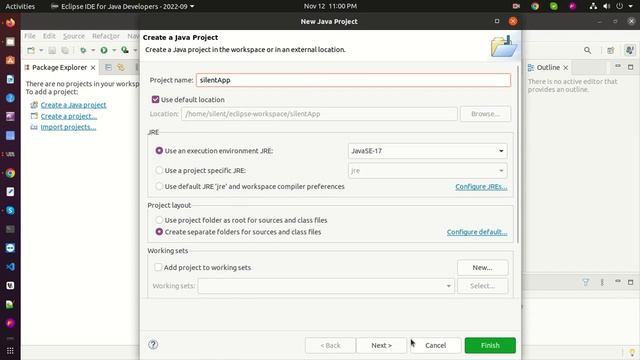
Task: Click the Open Perspective icon
Action: pos(611,50)
